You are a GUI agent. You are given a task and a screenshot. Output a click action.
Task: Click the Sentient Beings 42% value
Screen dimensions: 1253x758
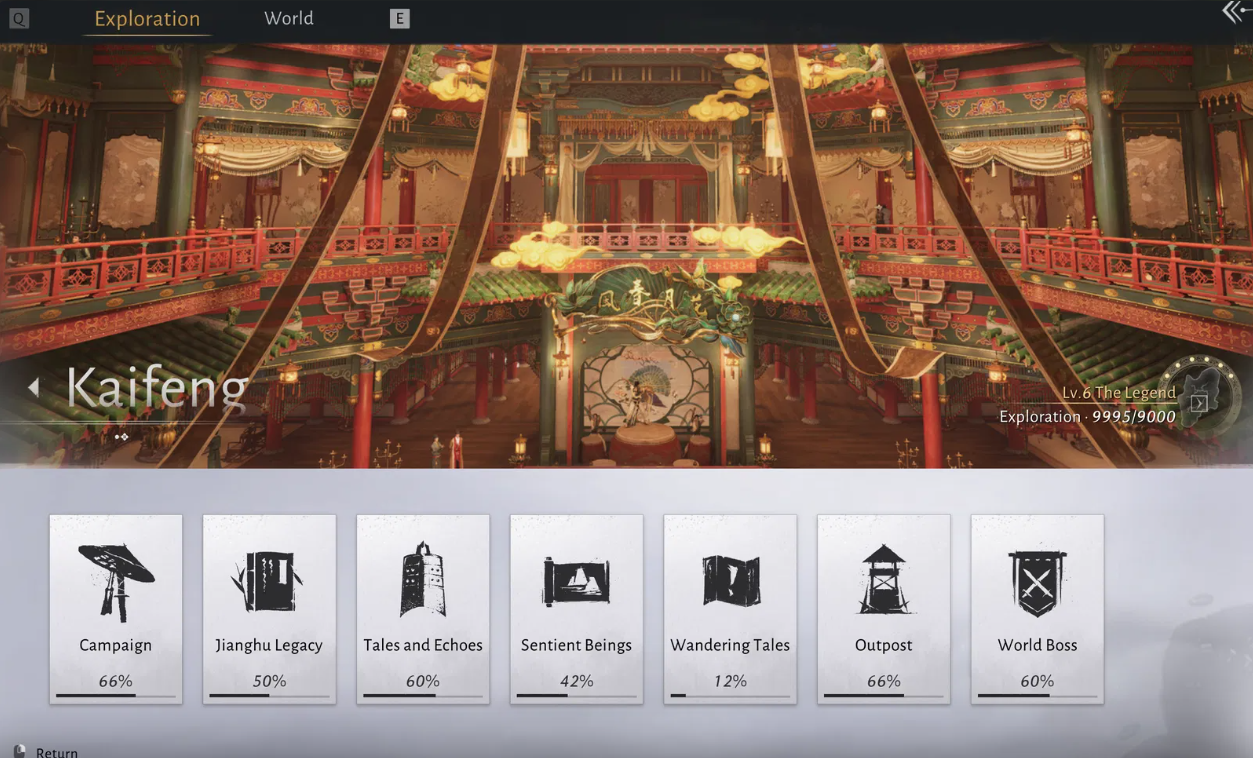click(x=576, y=681)
